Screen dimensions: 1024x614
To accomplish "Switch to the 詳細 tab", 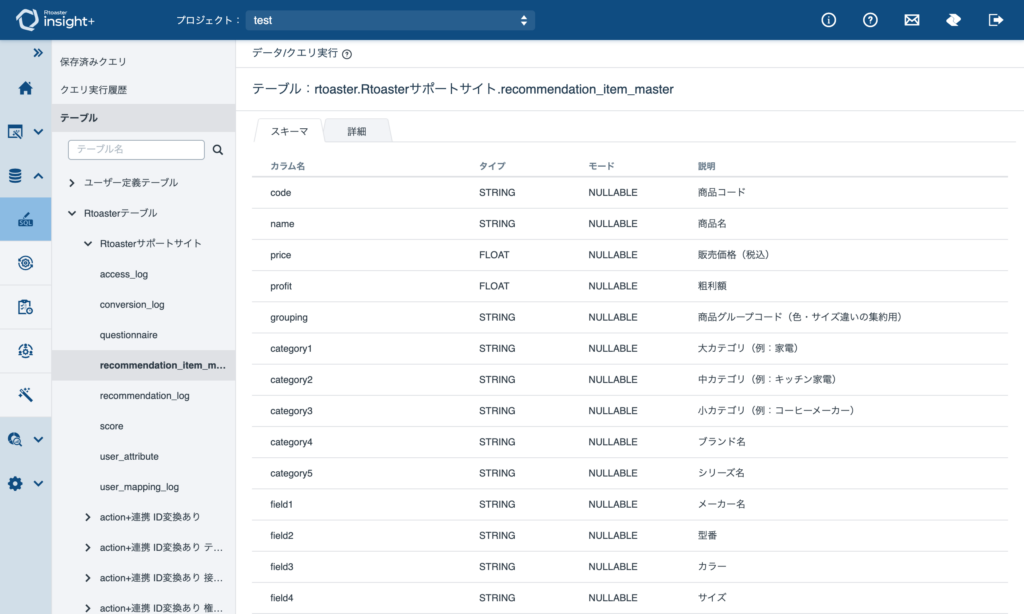I will [x=357, y=131].
